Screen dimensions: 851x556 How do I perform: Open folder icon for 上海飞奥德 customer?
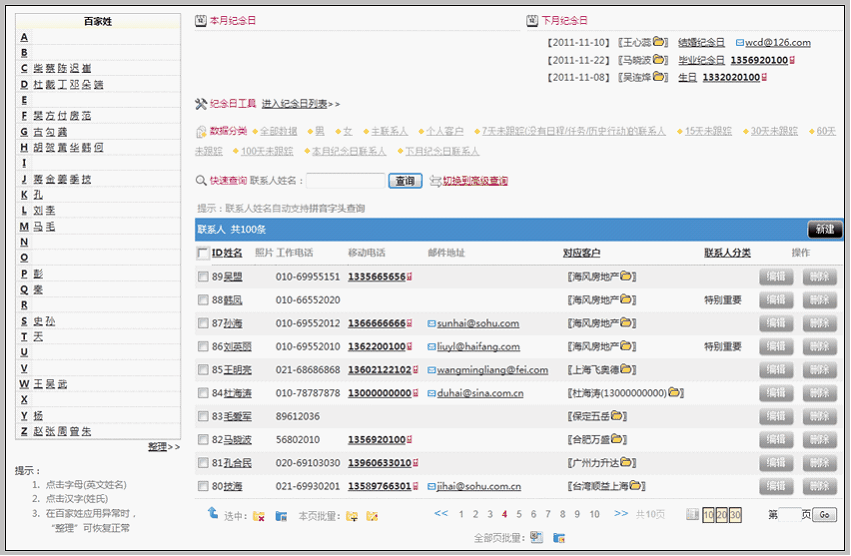click(x=638, y=370)
